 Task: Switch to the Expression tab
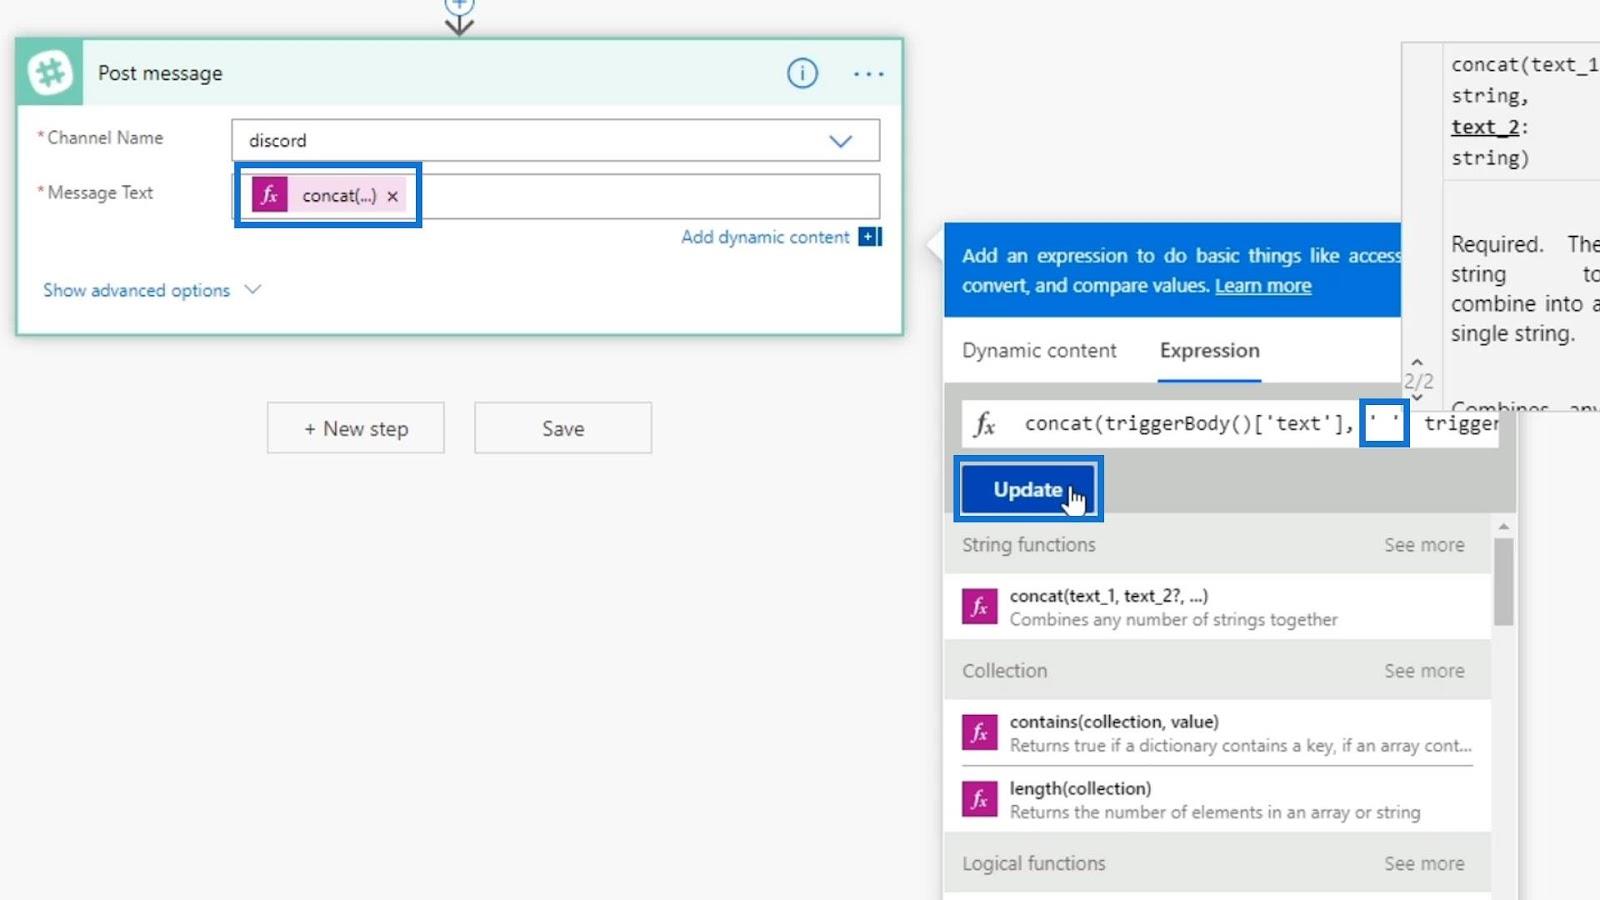pos(1209,350)
